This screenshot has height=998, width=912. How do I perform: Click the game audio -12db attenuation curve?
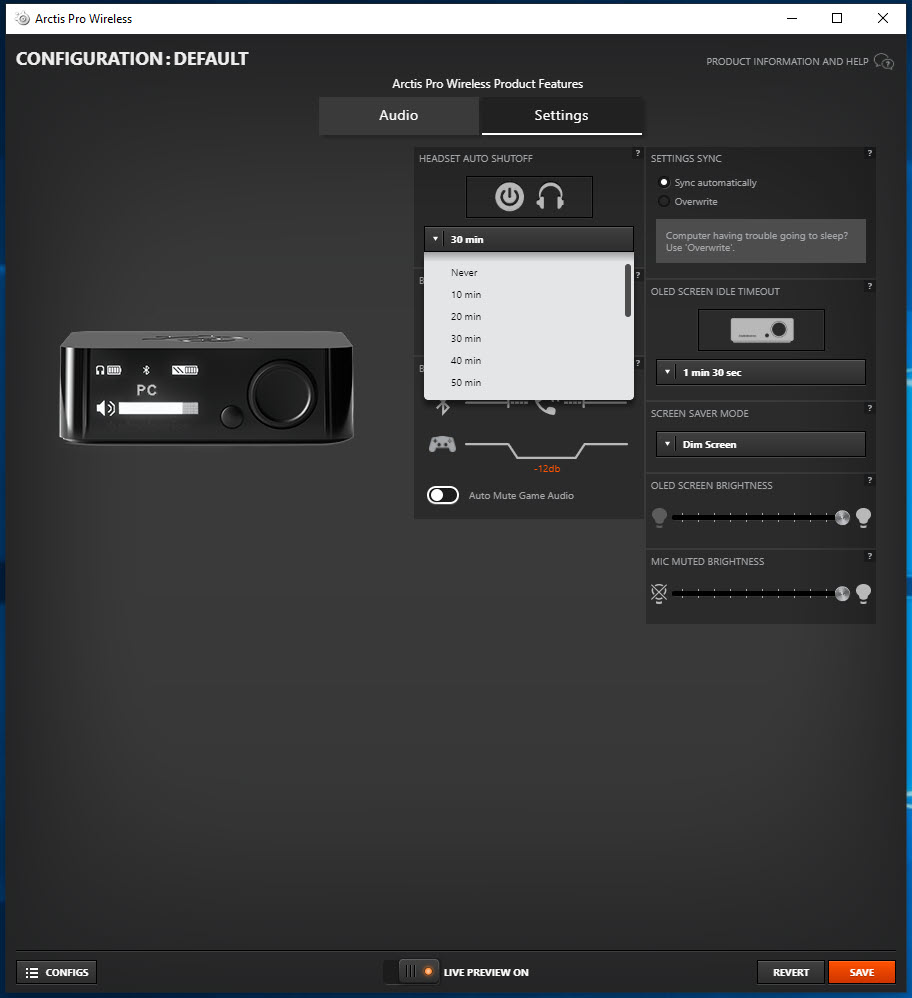point(546,449)
